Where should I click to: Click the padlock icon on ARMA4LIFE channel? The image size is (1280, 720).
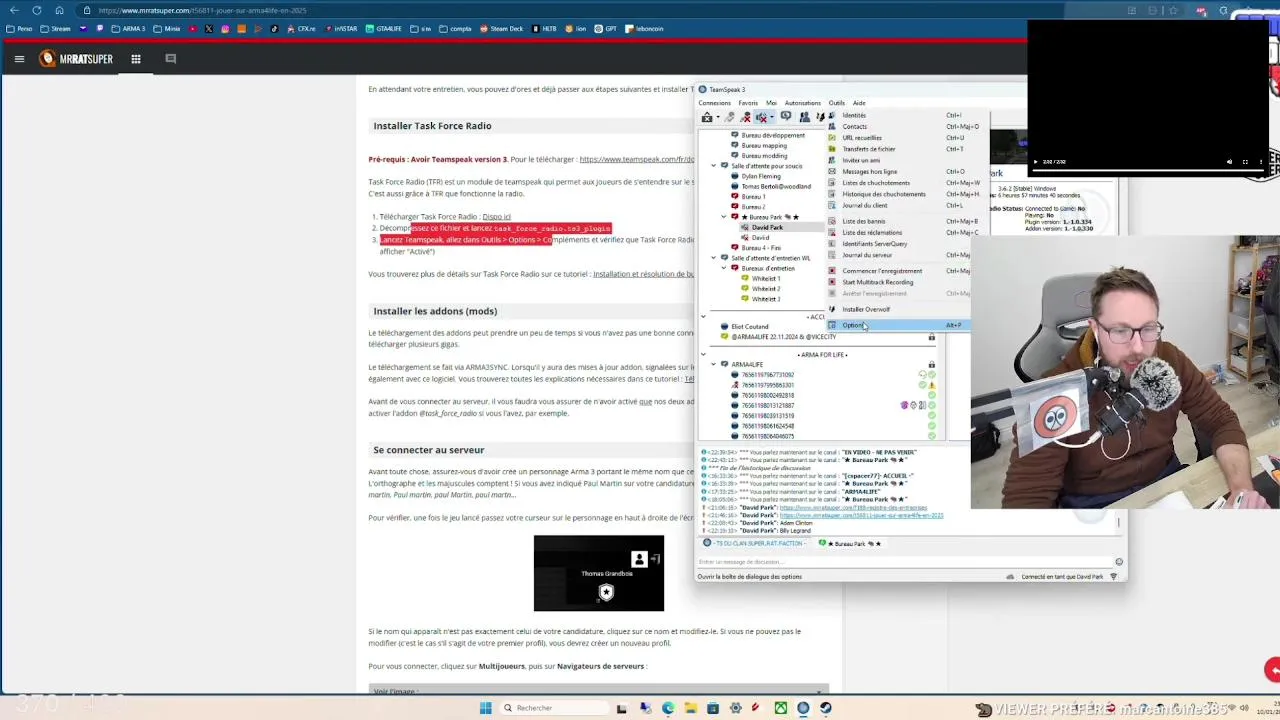coord(931,364)
